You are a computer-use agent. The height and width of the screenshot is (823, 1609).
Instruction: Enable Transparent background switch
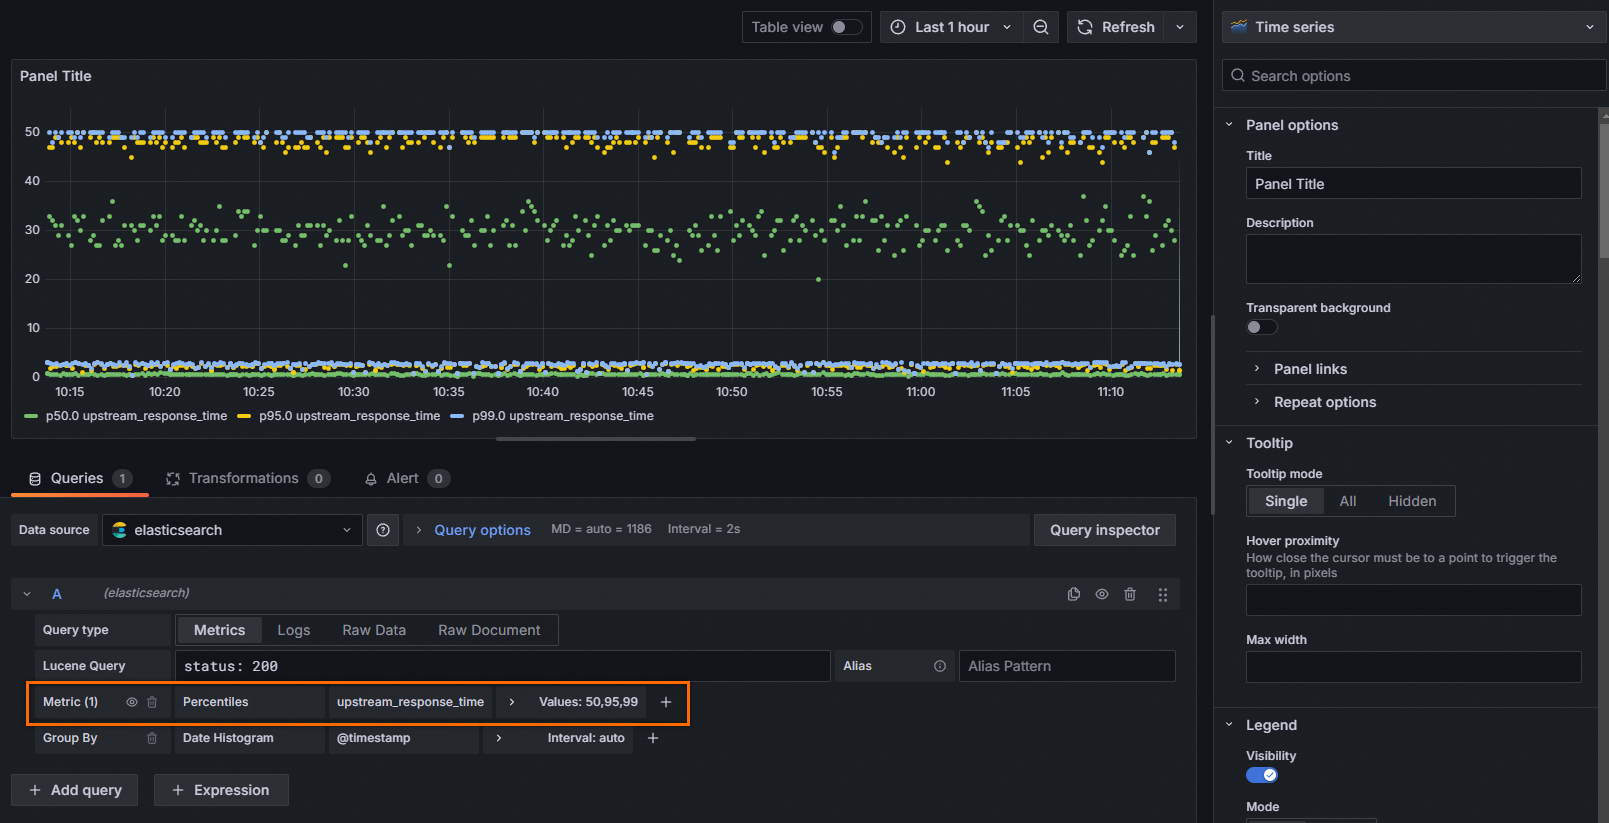tap(1261, 327)
